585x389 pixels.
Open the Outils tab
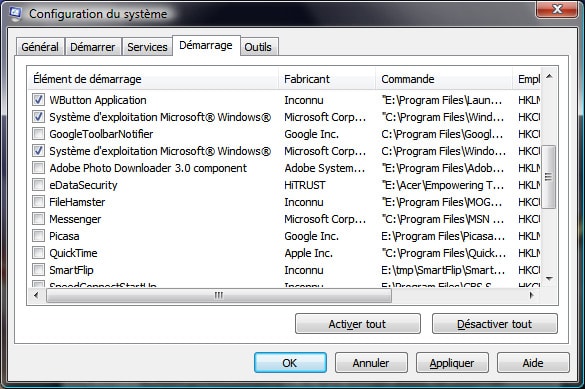258,47
